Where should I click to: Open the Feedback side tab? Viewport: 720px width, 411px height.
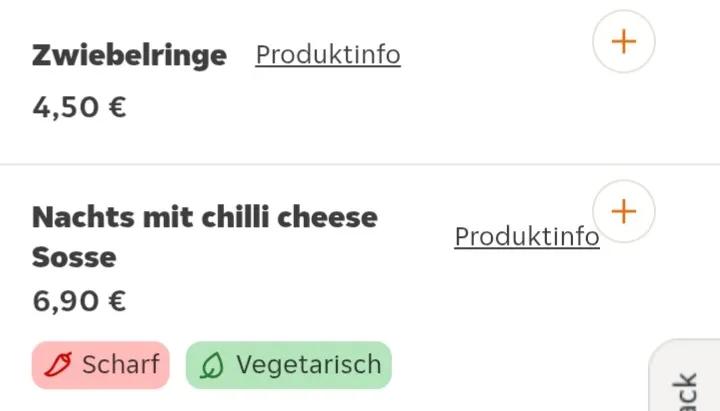point(687,385)
